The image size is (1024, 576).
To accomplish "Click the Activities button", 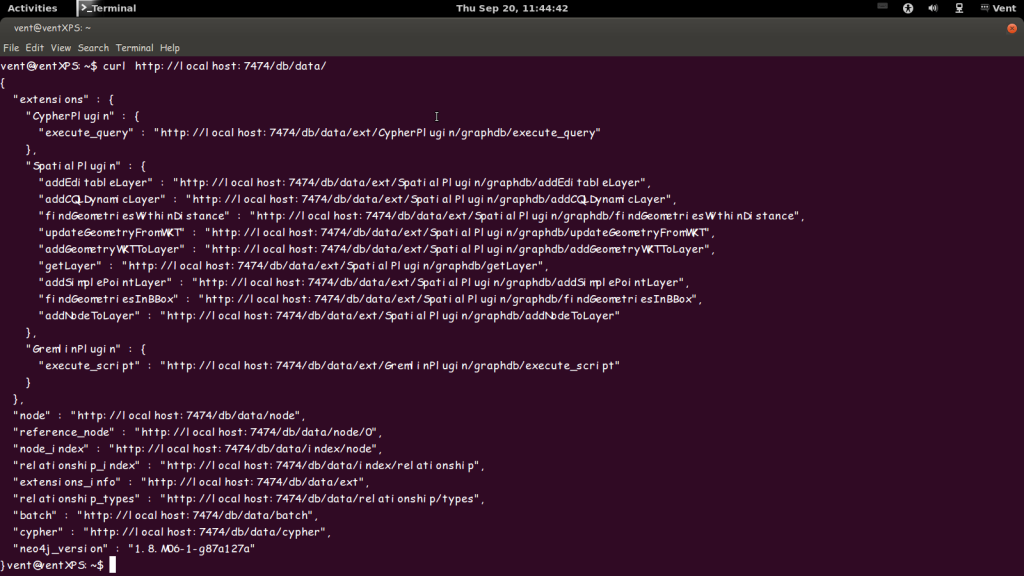I will coord(32,8).
